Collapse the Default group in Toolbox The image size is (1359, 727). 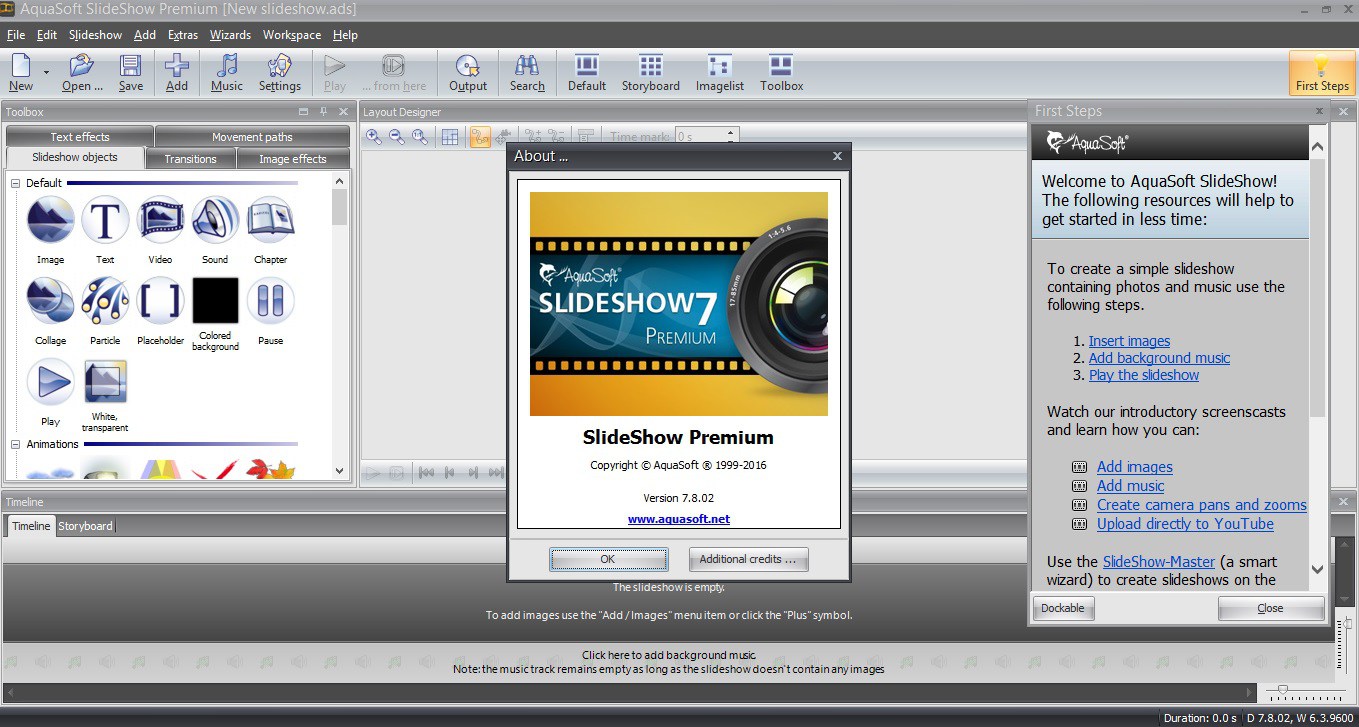(16, 183)
